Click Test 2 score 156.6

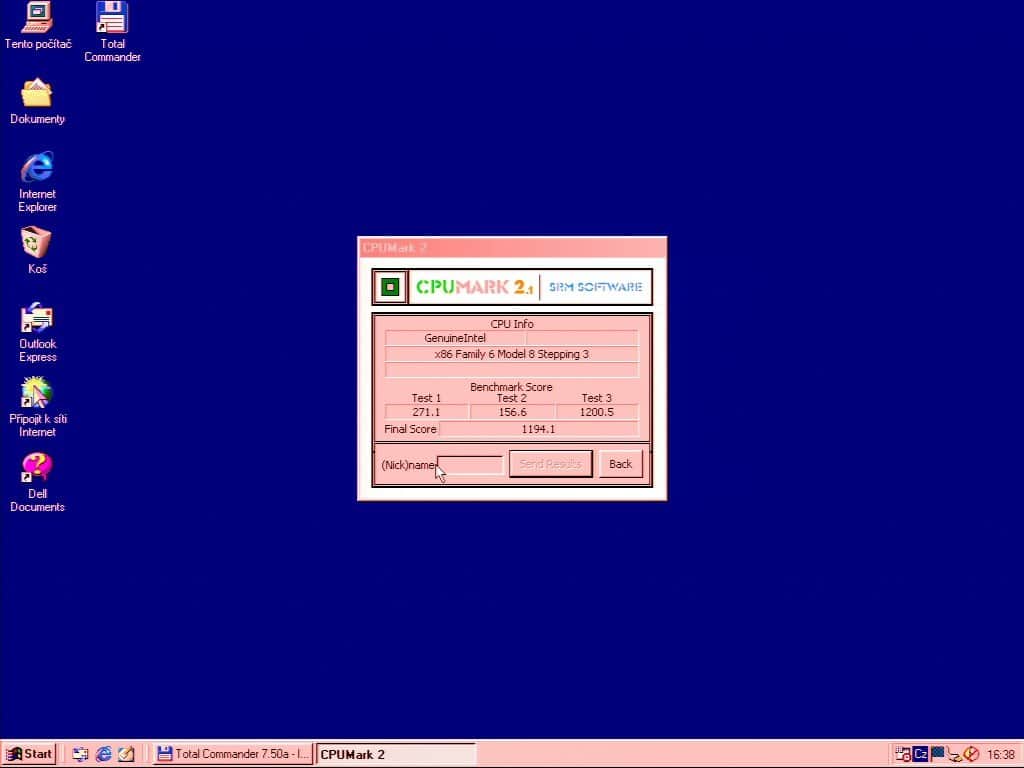512,412
